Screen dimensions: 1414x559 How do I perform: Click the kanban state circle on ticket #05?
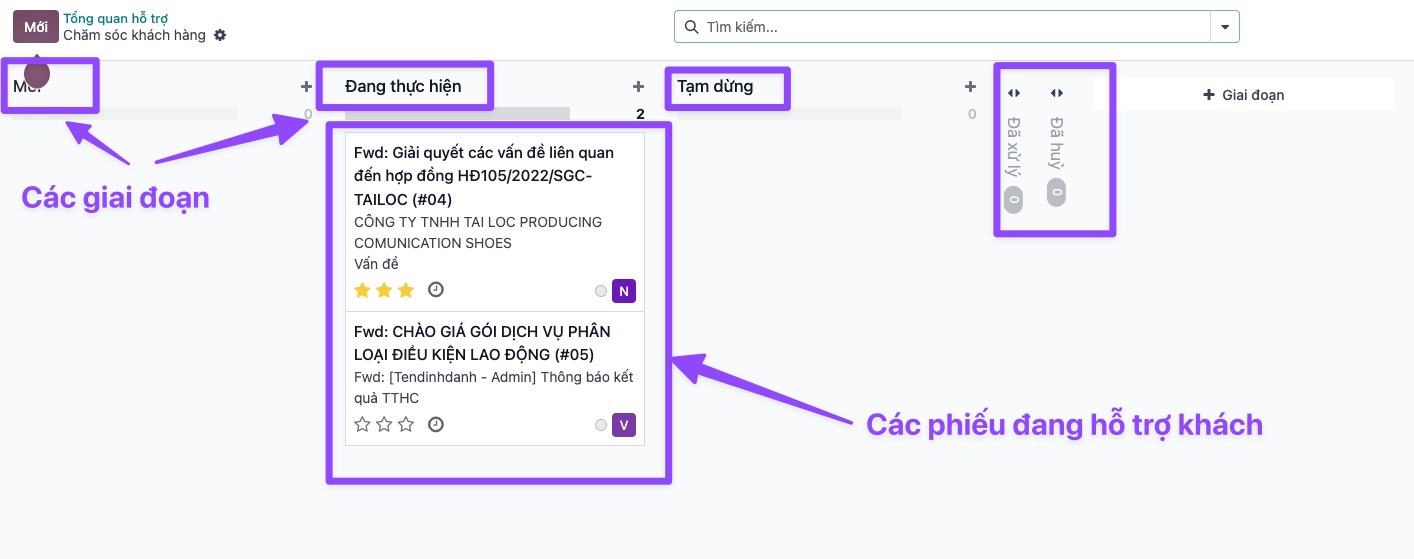[x=600, y=425]
